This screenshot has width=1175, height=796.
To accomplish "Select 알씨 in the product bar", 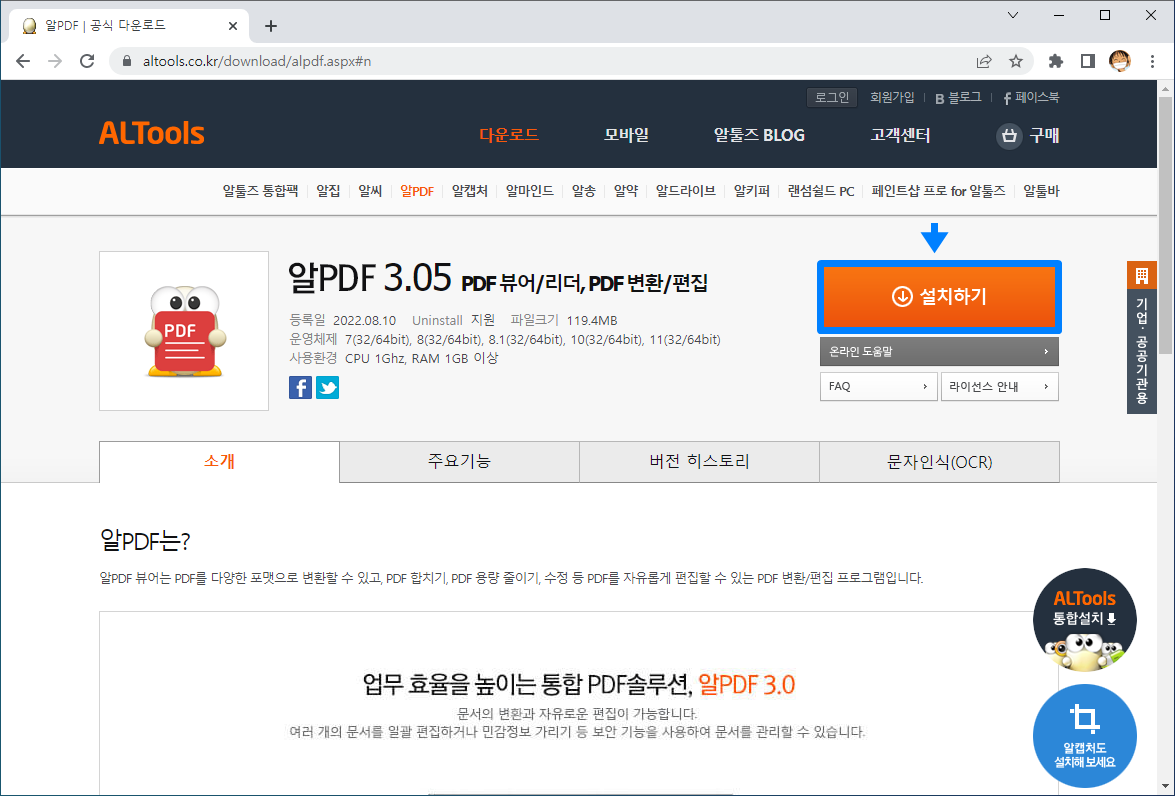I will pyautogui.click(x=370, y=191).
